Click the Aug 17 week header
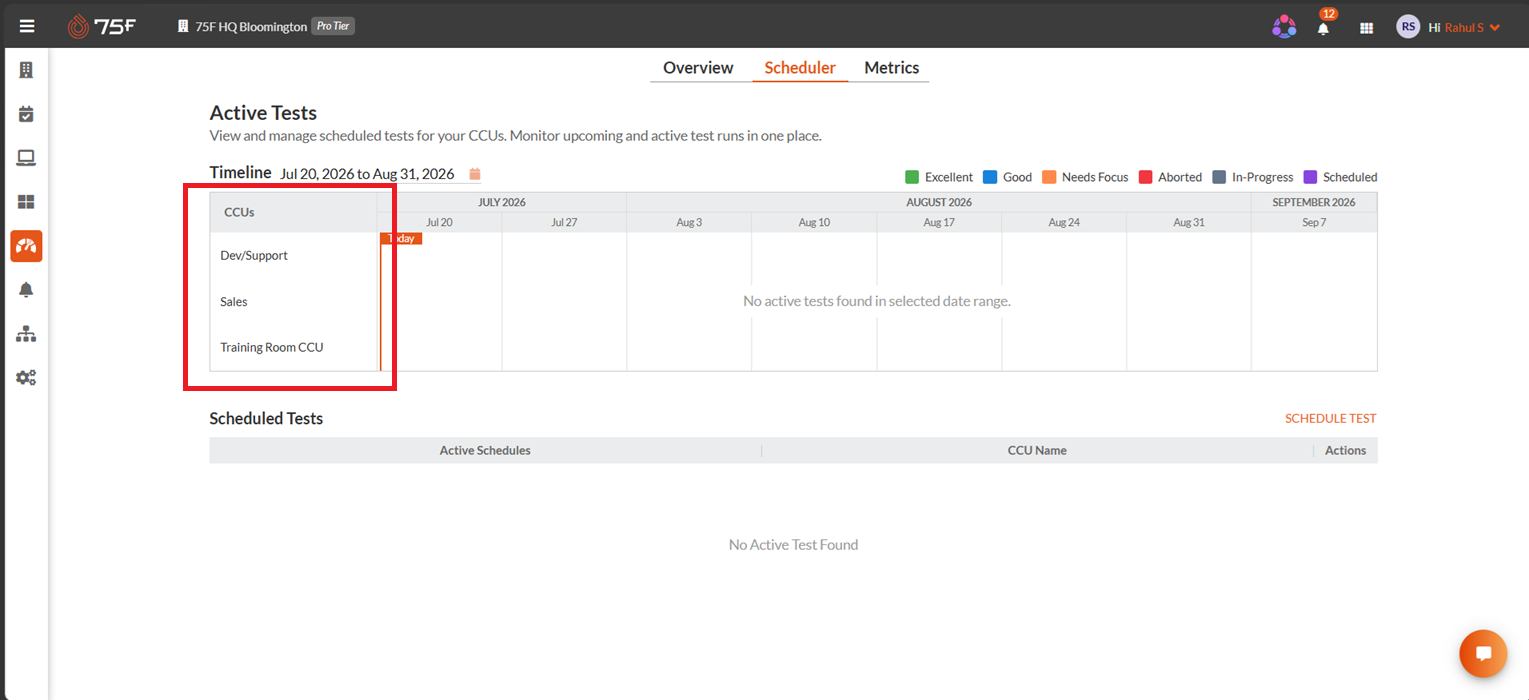This screenshot has width=1529, height=700. 939,222
